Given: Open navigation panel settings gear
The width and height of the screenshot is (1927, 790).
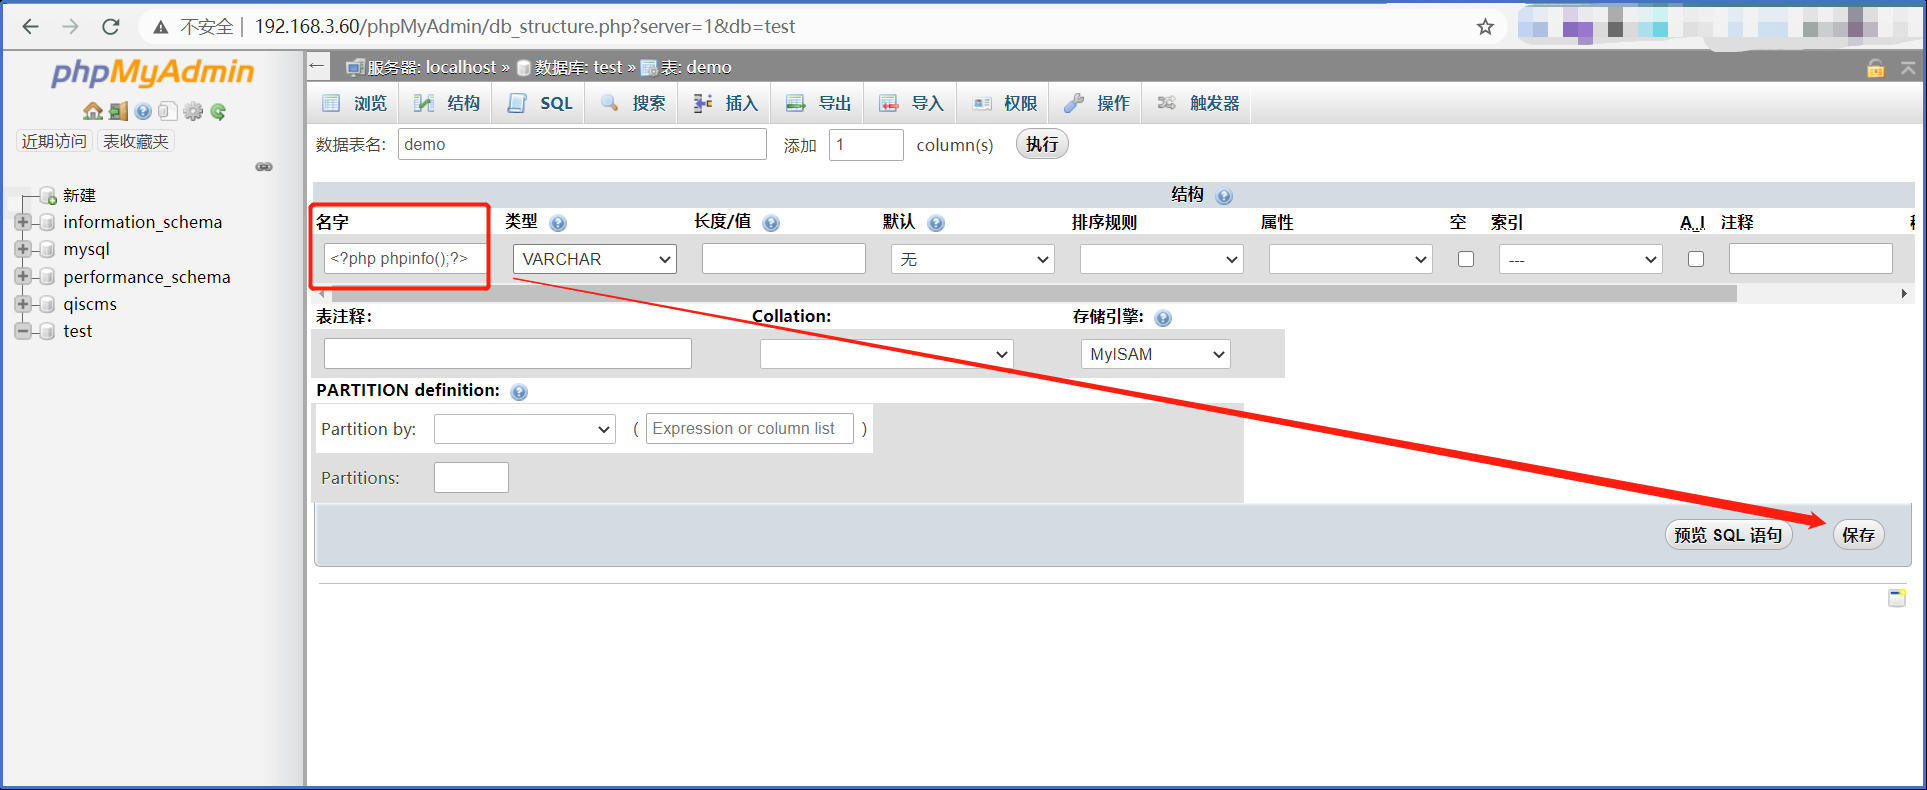Looking at the screenshot, I should [x=193, y=111].
